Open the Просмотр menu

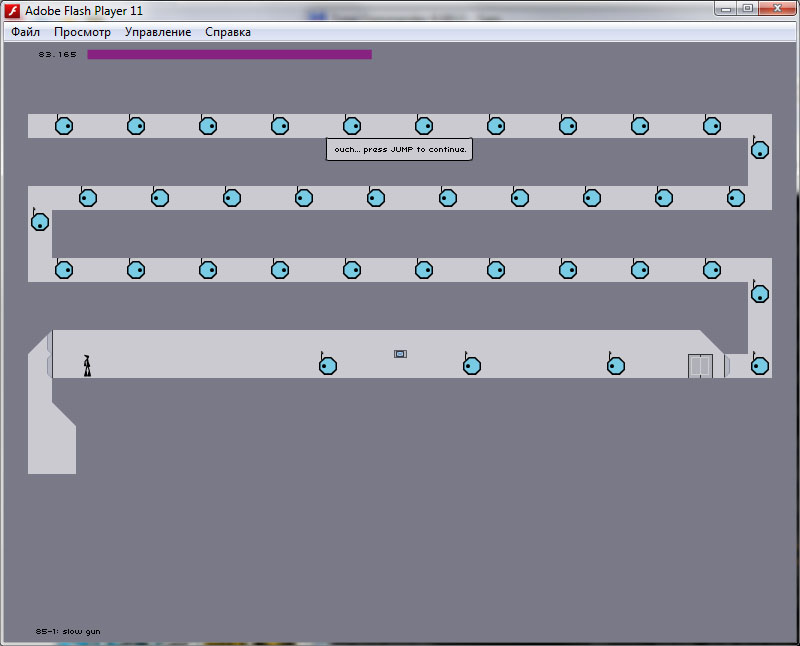tap(82, 32)
